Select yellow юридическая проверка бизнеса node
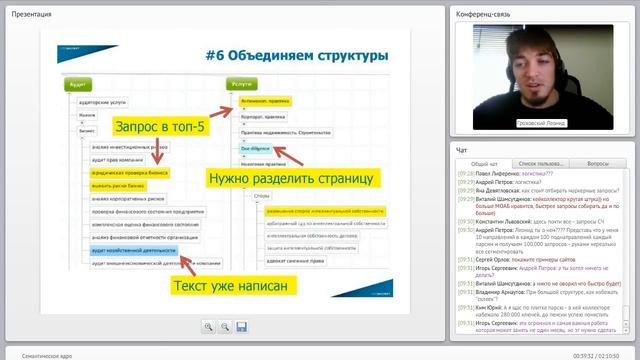640x360 pixels. tap(130, 173)
